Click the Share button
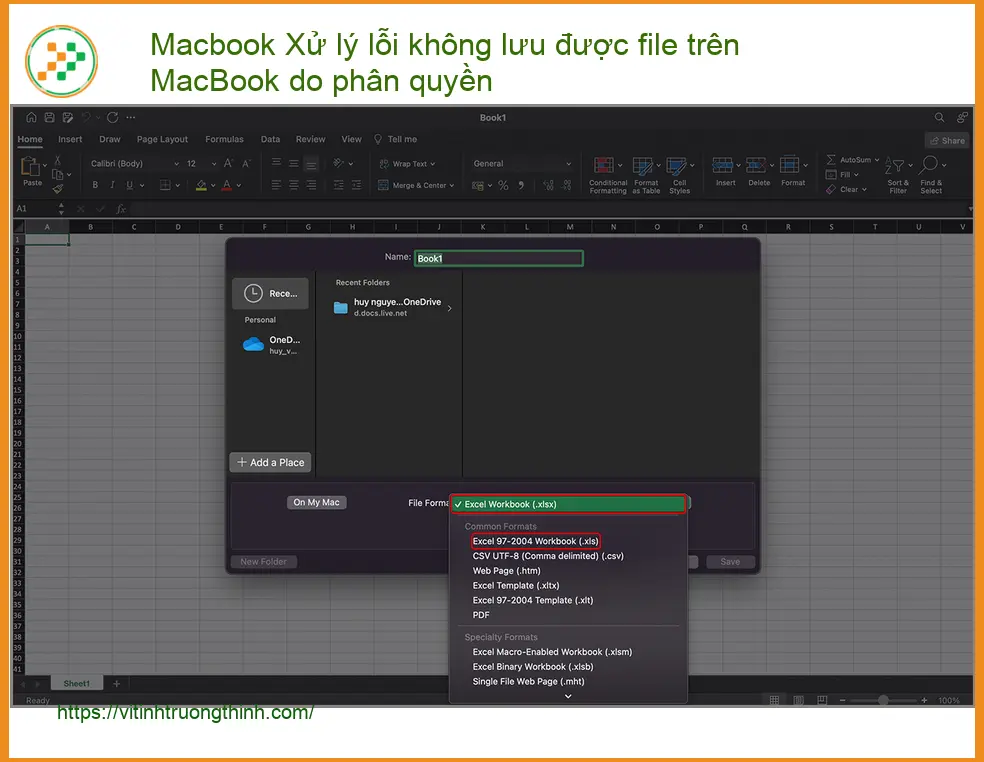The image size is (984, 762). [x=947, y=141]
